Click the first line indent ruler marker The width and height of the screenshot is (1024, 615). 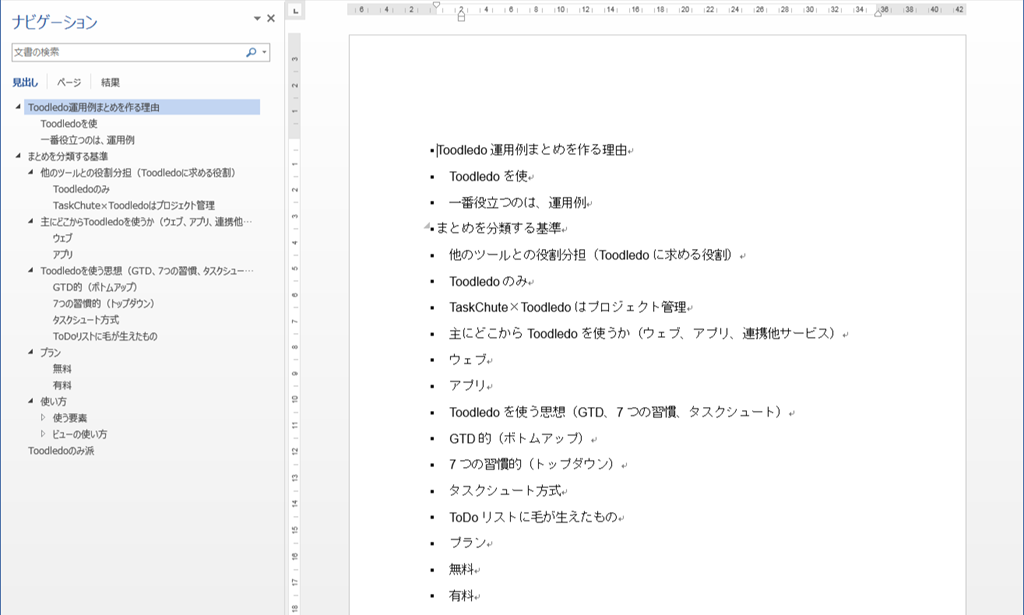coord(436,5)
